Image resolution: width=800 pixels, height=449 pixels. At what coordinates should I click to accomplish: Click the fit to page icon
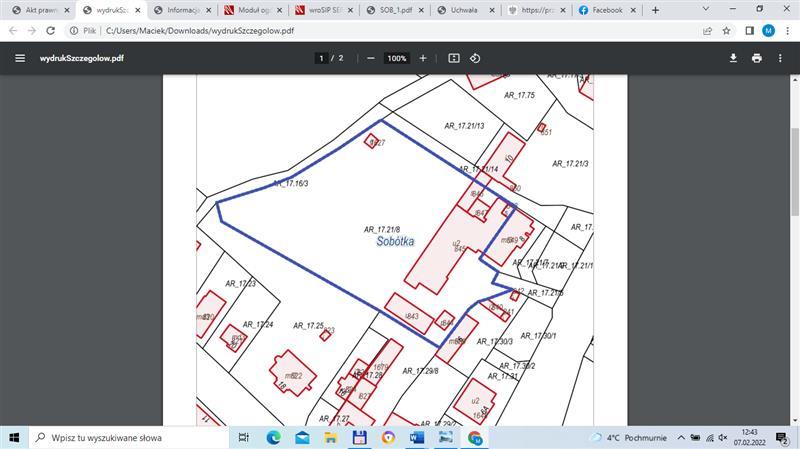point(454,58)
